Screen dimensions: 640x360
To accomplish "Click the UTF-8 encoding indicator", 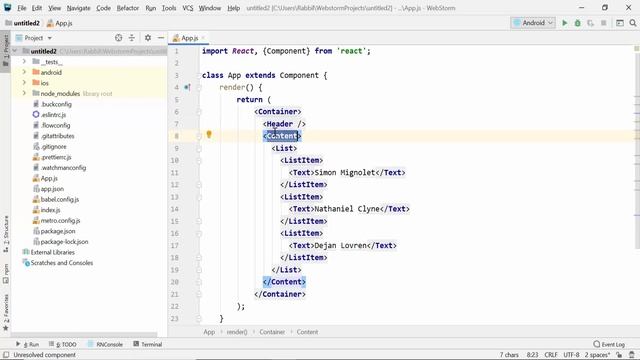I will click(571, 355).
